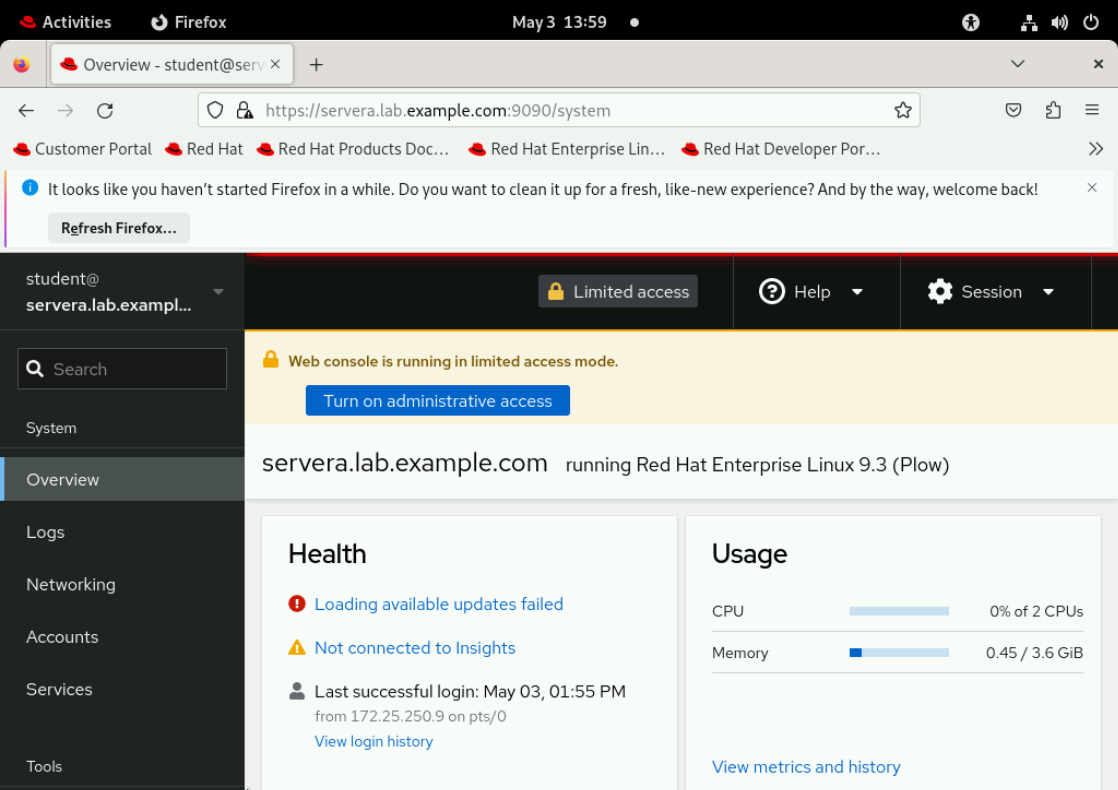The width and height of the screenshot is (1118, 790).
Task: Reload the page with the refresh icon
Action: click(x=105, y=111)
